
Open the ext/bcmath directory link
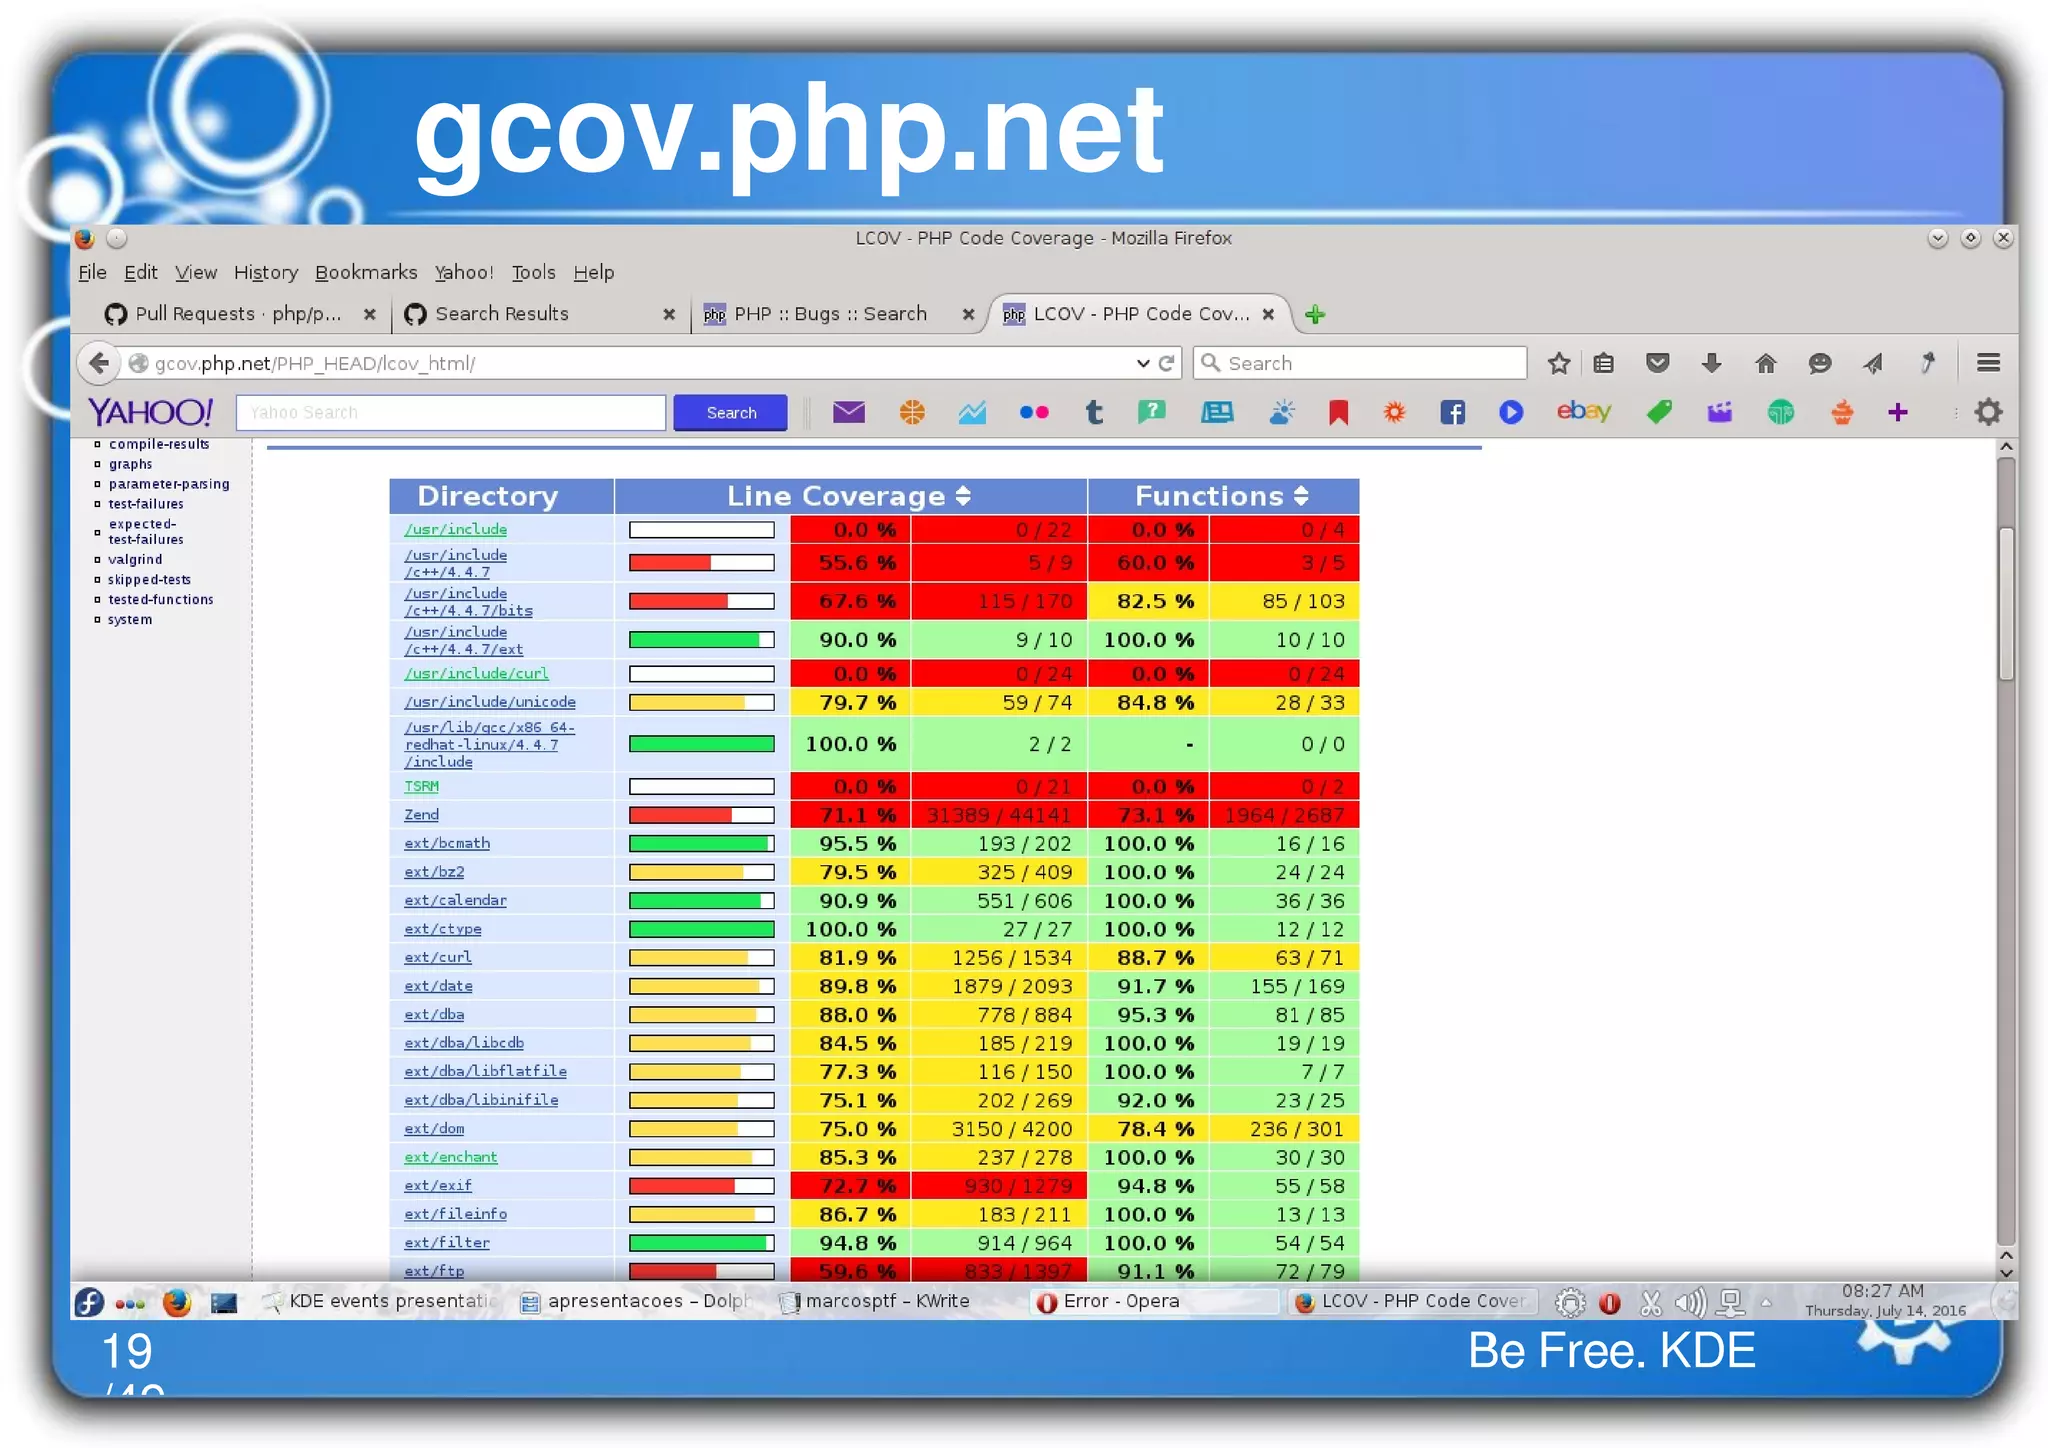446,843
